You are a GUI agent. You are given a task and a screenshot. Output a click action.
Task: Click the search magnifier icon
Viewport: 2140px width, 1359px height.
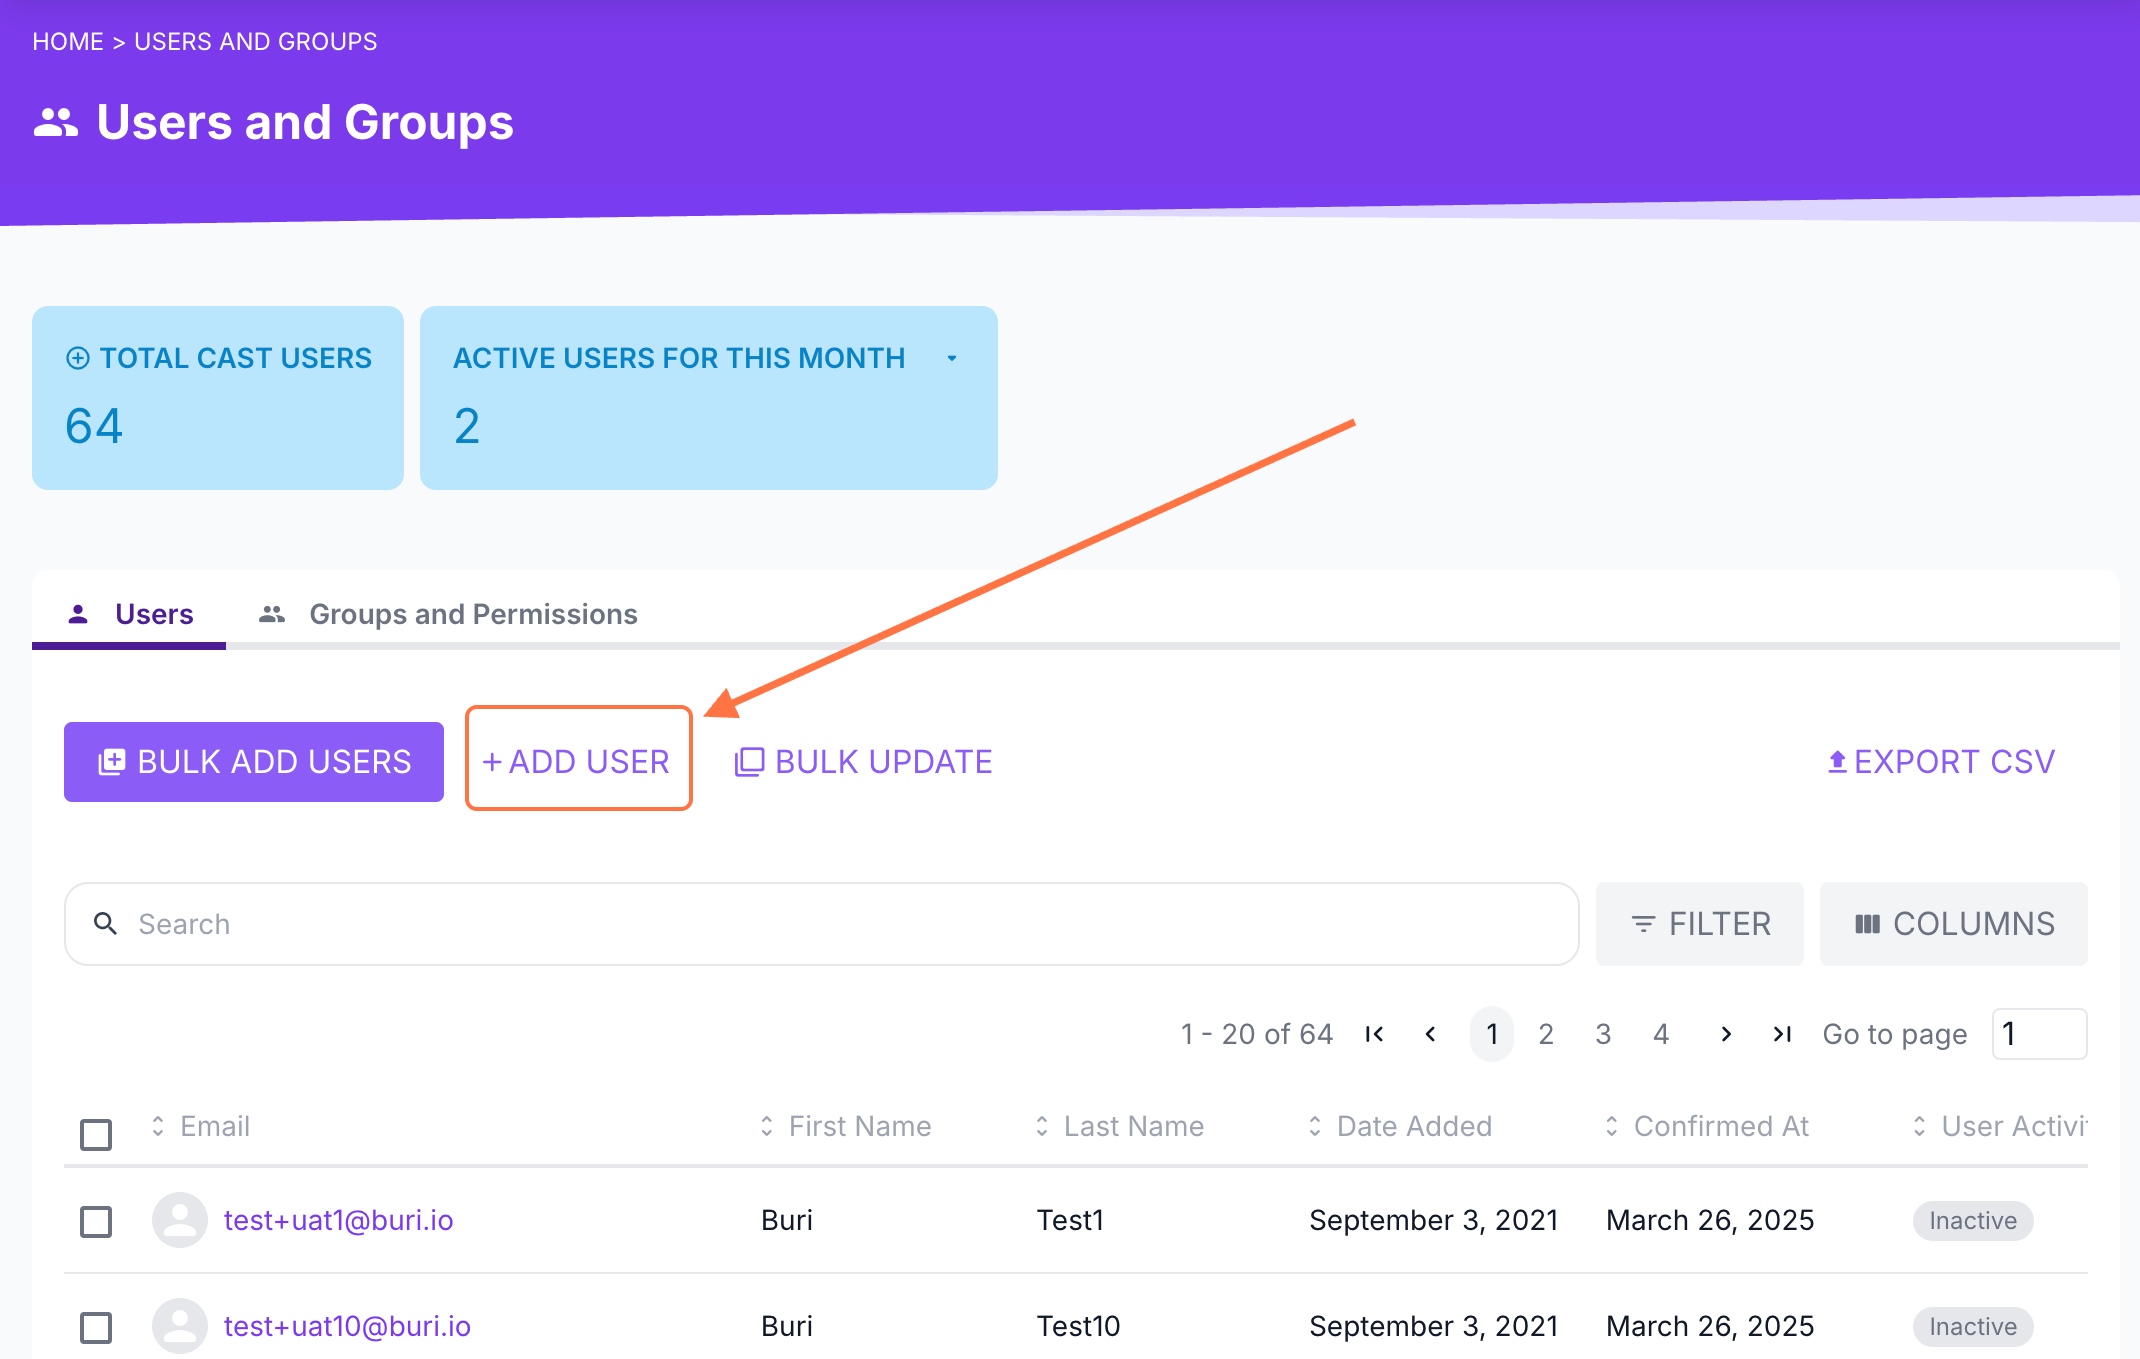106,924
